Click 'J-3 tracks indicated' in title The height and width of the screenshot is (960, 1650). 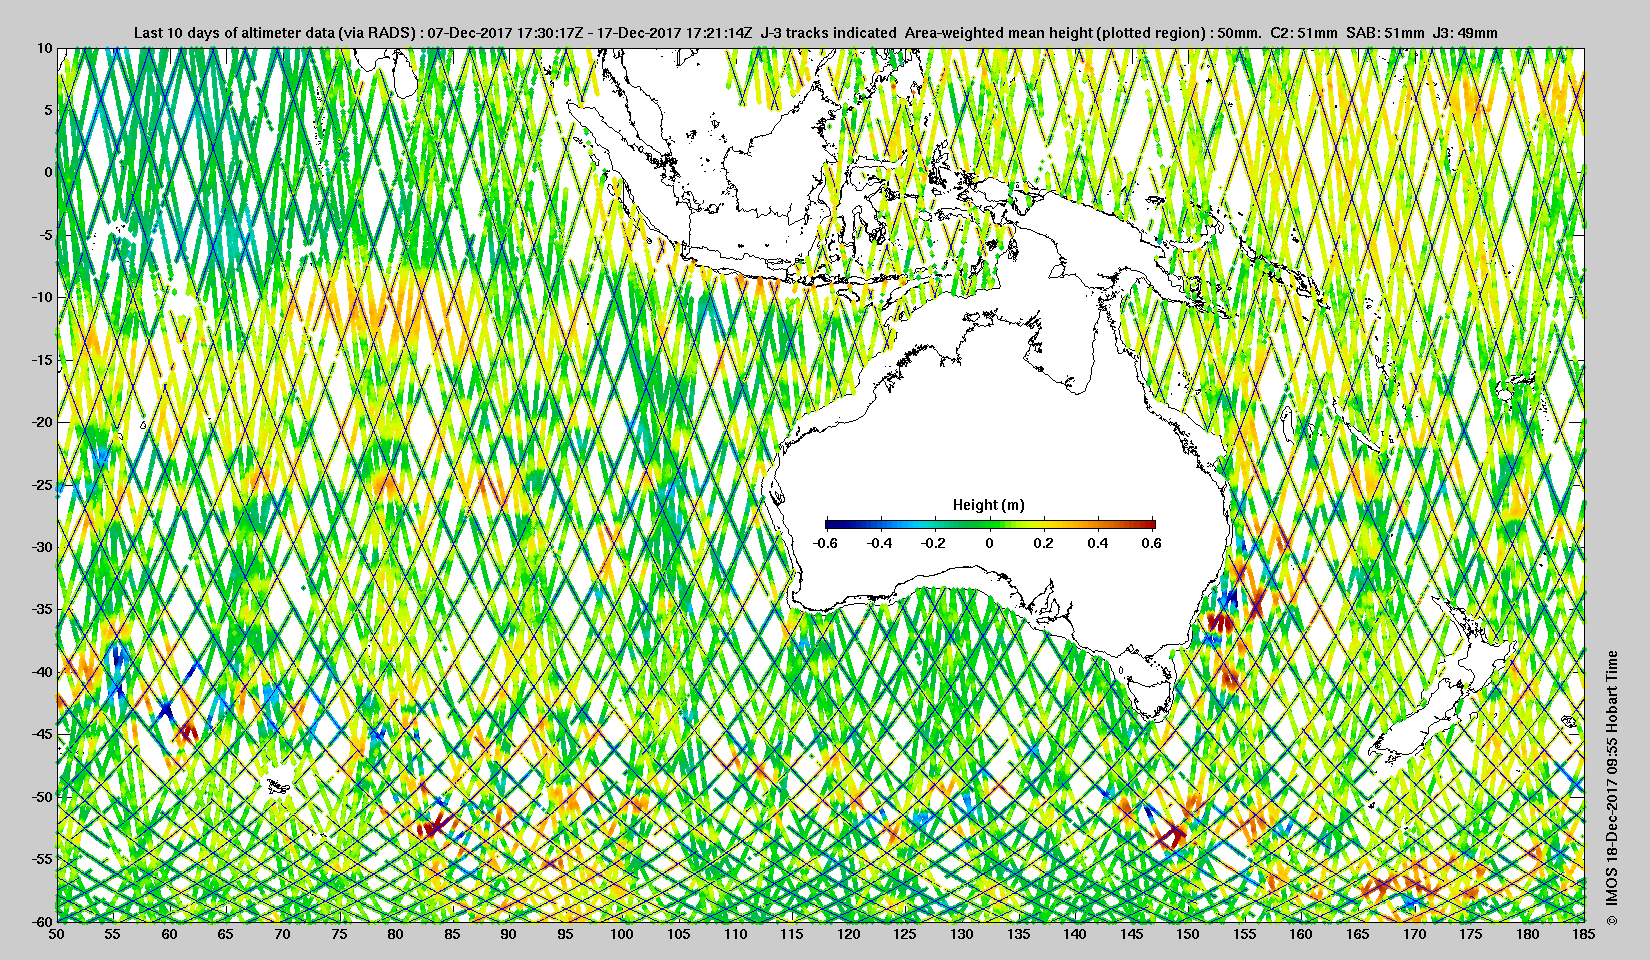click(828, 33)
